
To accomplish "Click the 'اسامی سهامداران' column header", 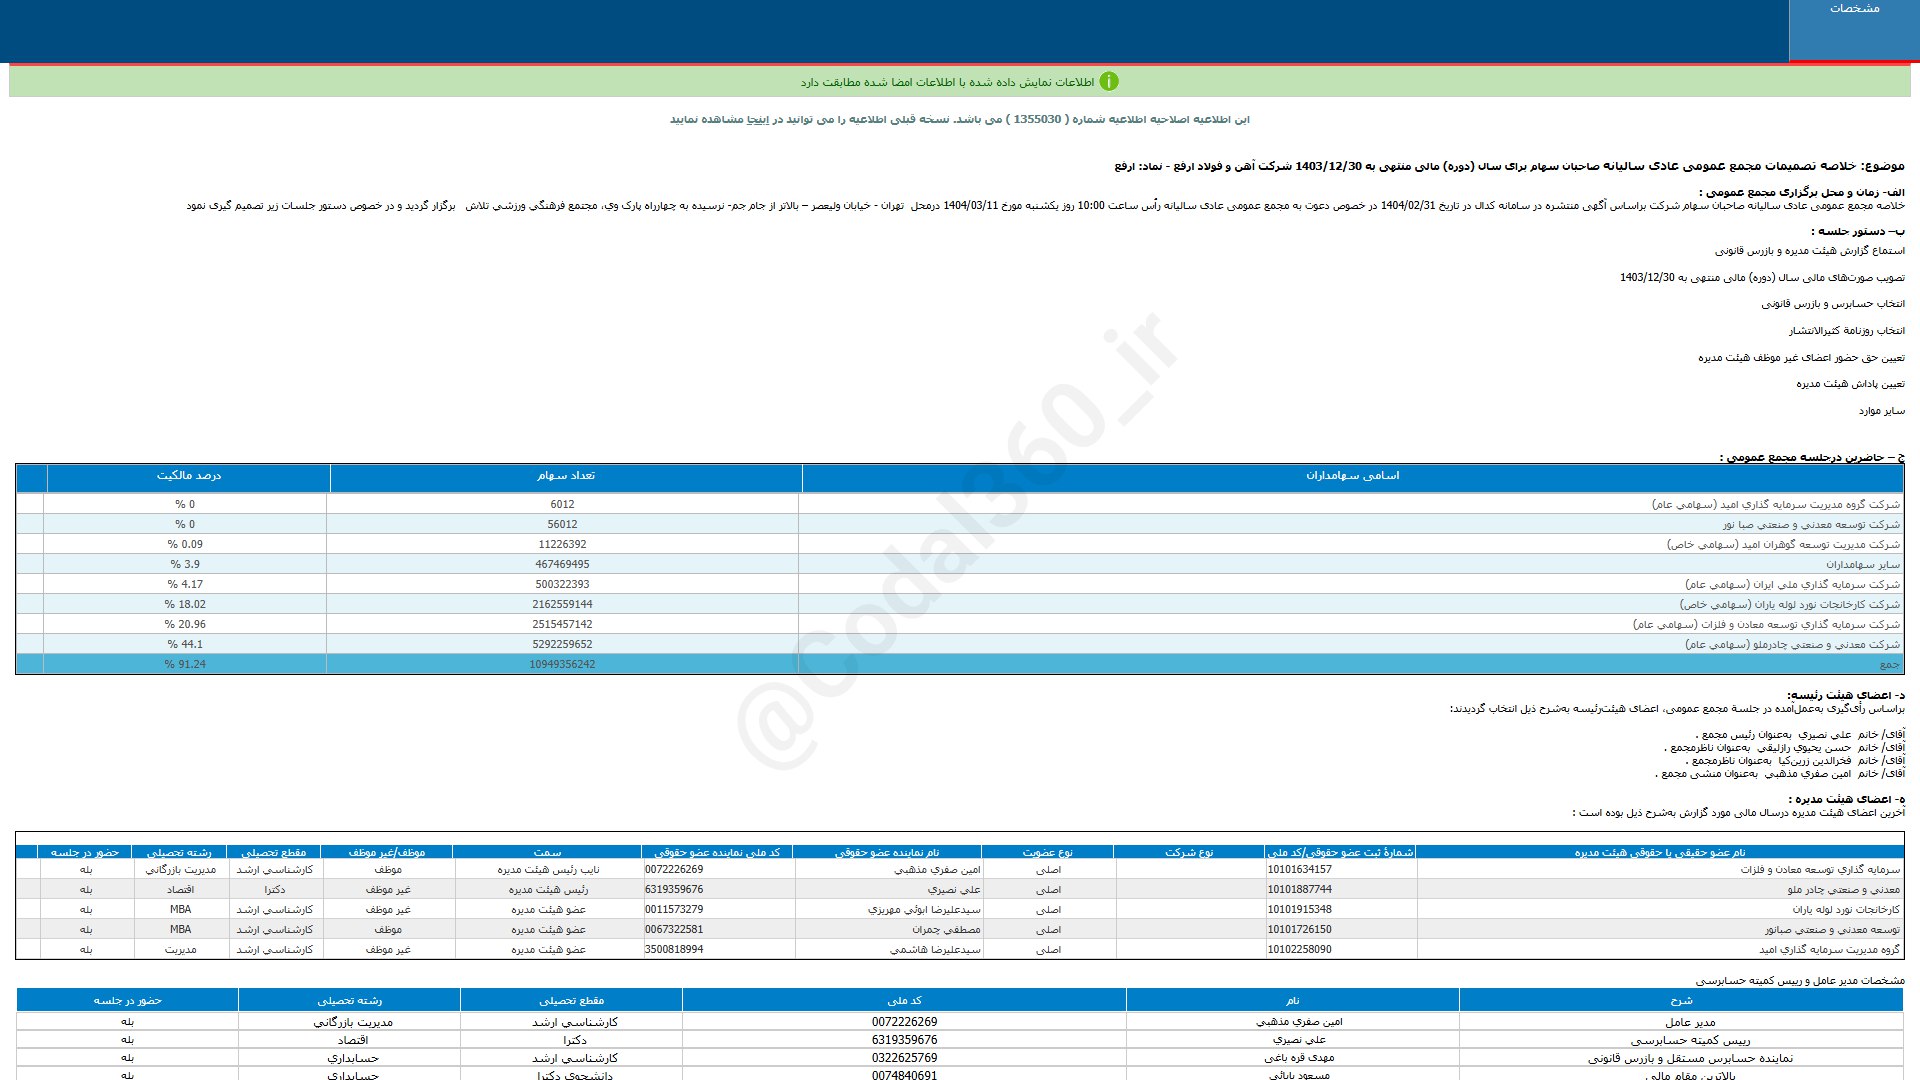I will pos(1352,476).
